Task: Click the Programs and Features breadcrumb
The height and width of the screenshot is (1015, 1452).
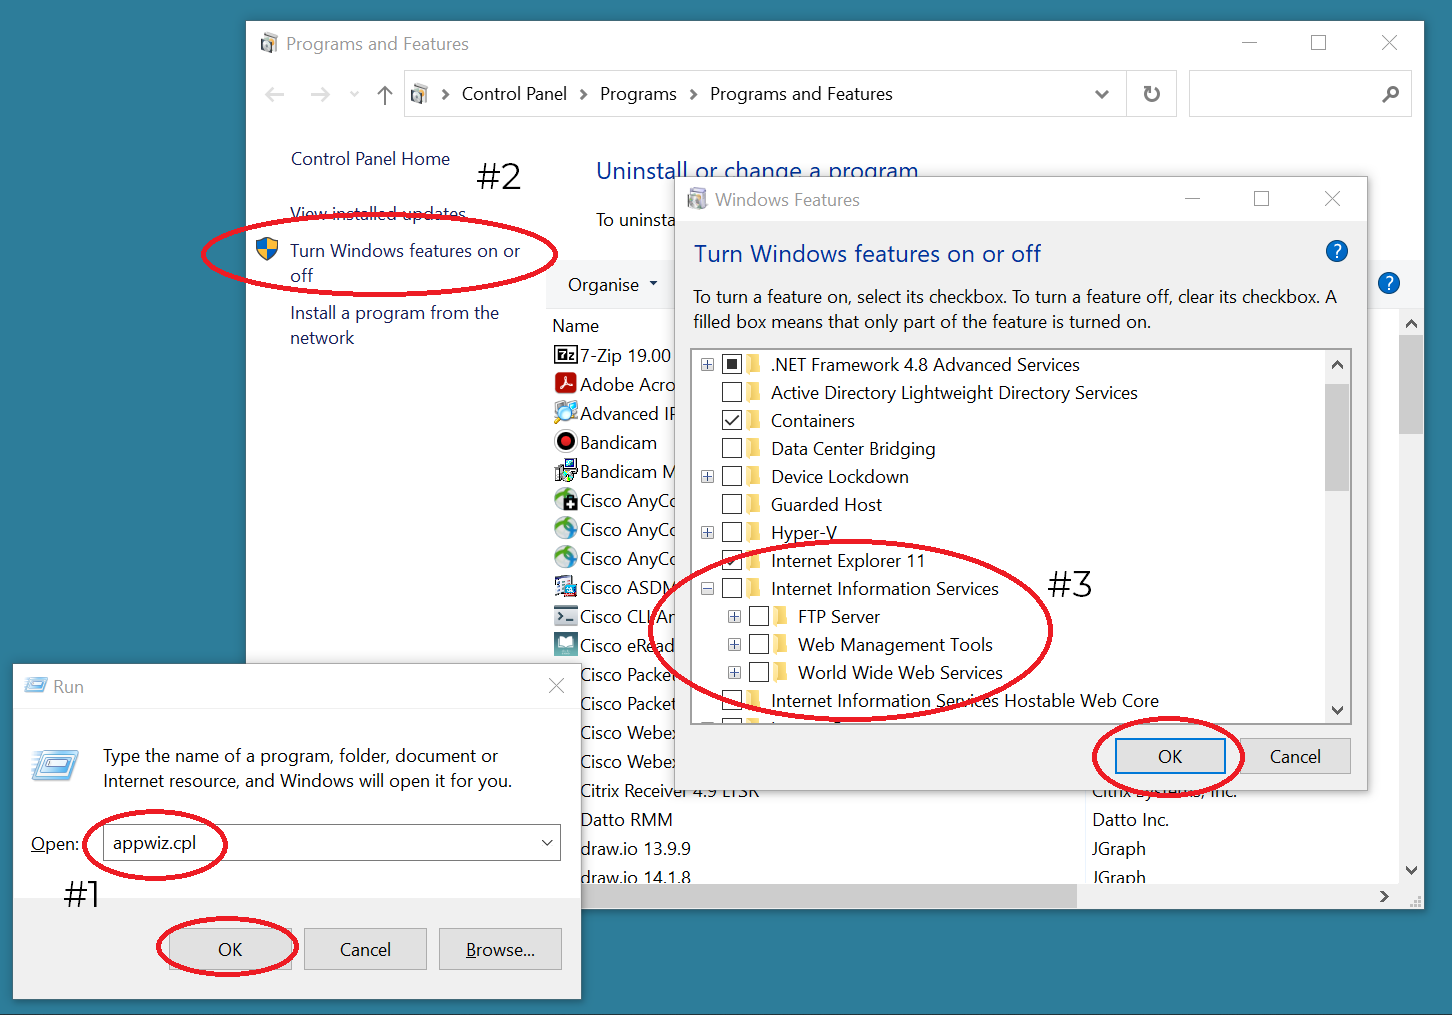Action: coord(801,94)
